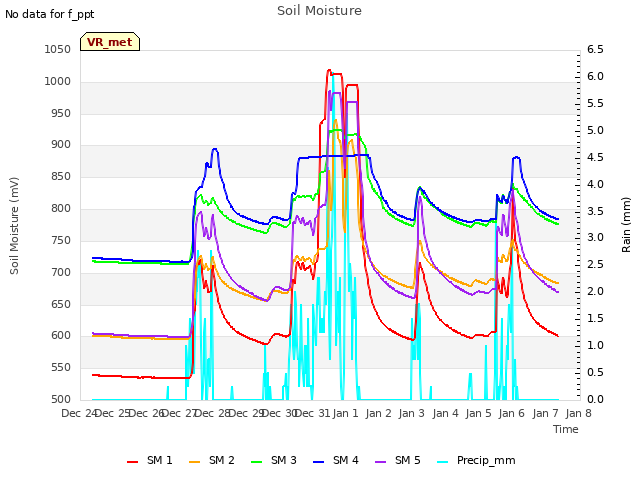Click the Jan 4 date tick label
Viewport: 640px width, 480px height.
tap(445, 413)
